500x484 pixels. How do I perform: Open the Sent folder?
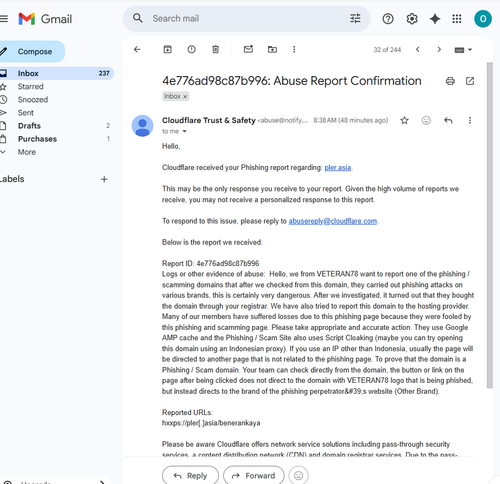click(x=26, y=113)
